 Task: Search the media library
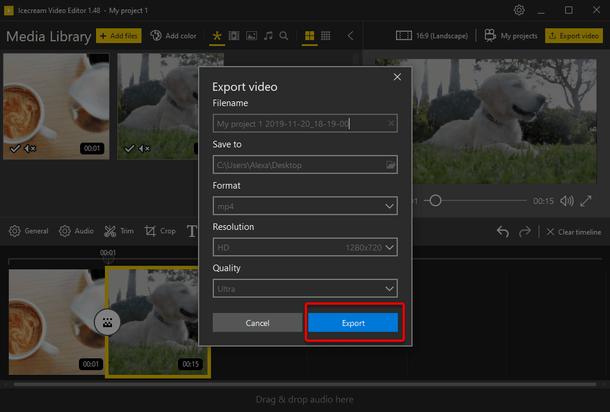284,36
